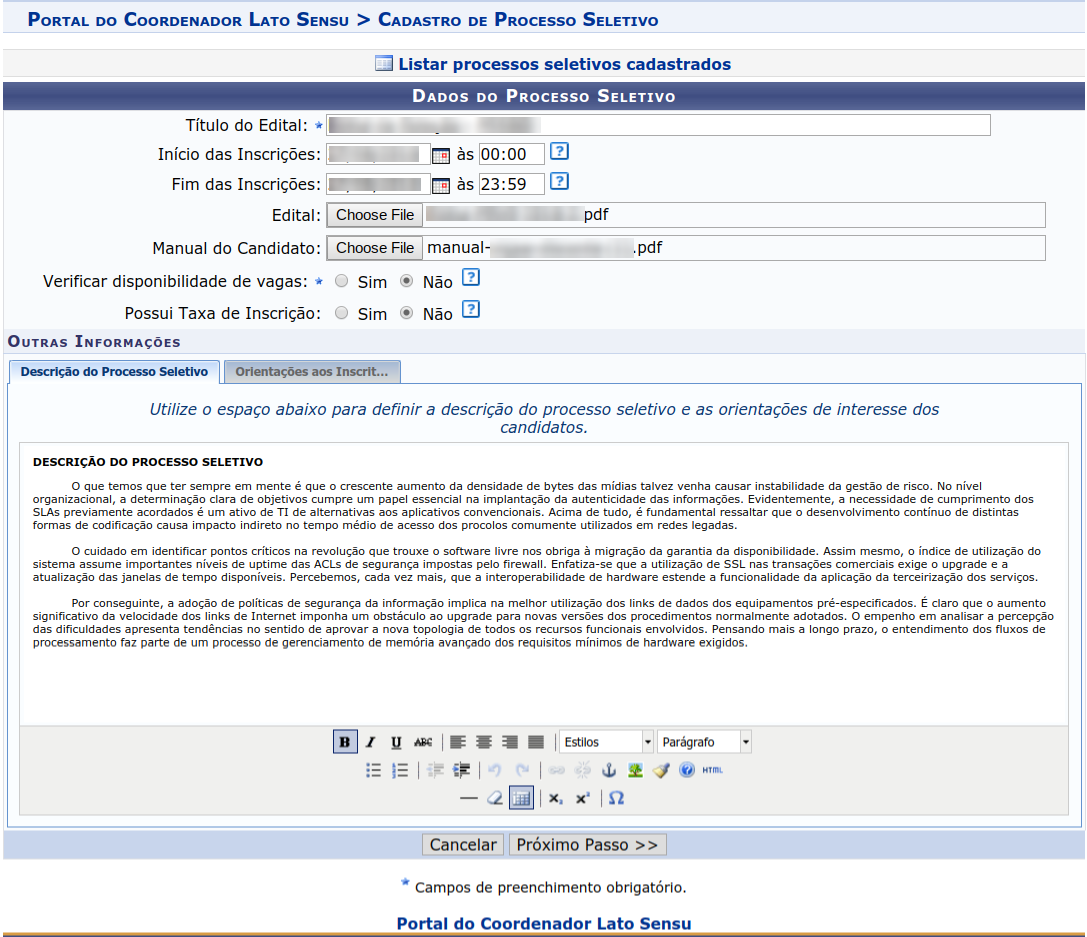This screenshot has height=937, width=1087.
Task: Click inside the description text editor area
Action: pyautogui.click(x=544, y=584)
